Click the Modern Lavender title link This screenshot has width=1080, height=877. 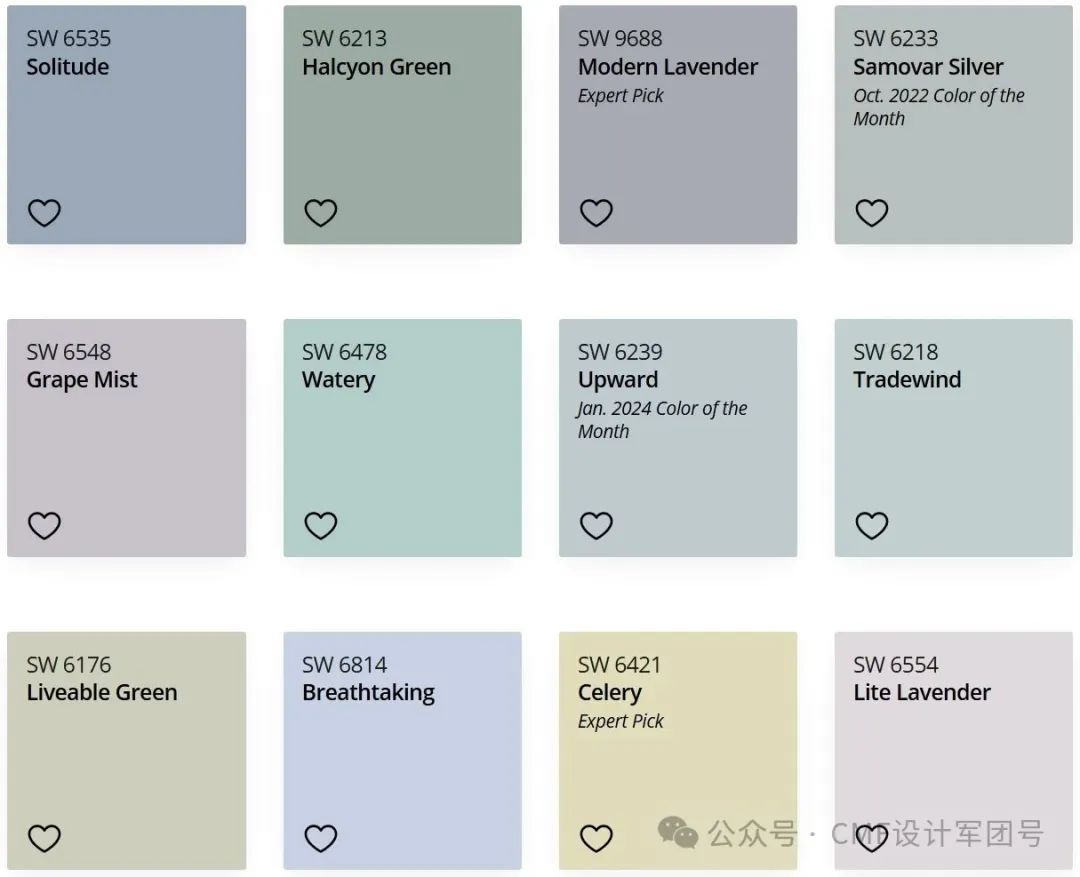(x=667, y=67)
